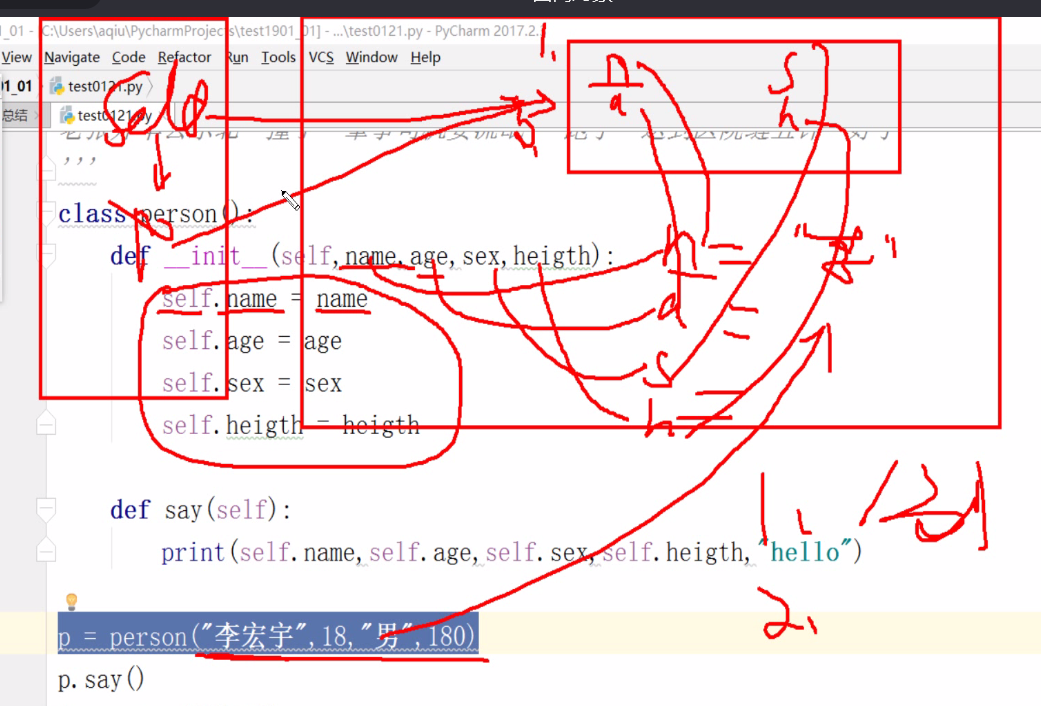Click 'self.age = age' line
Viewport: 1041px width, 706px height.
point(252,341)
